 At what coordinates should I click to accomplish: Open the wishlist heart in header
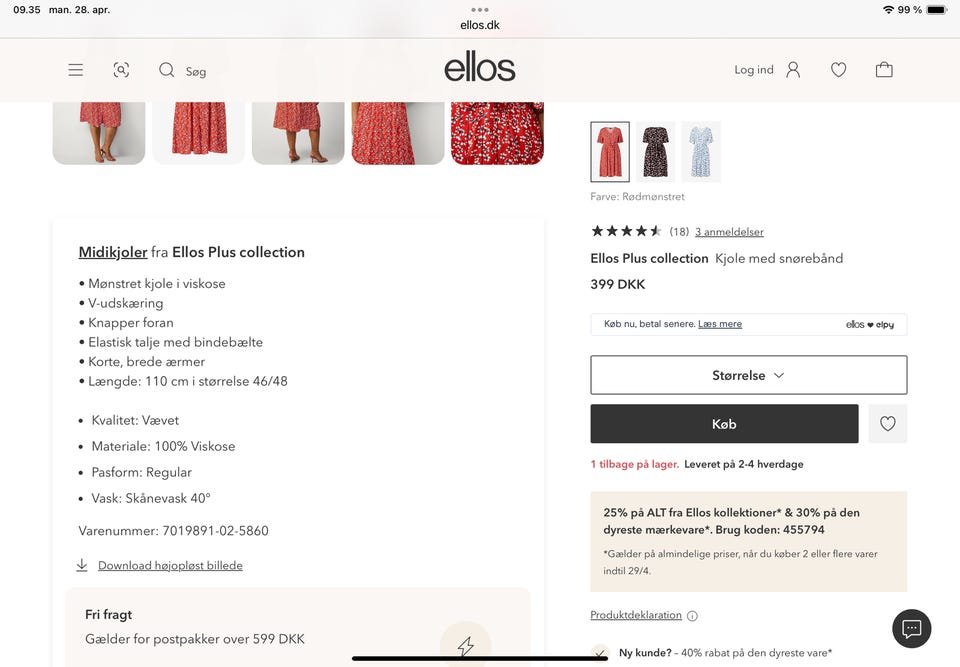838,70
